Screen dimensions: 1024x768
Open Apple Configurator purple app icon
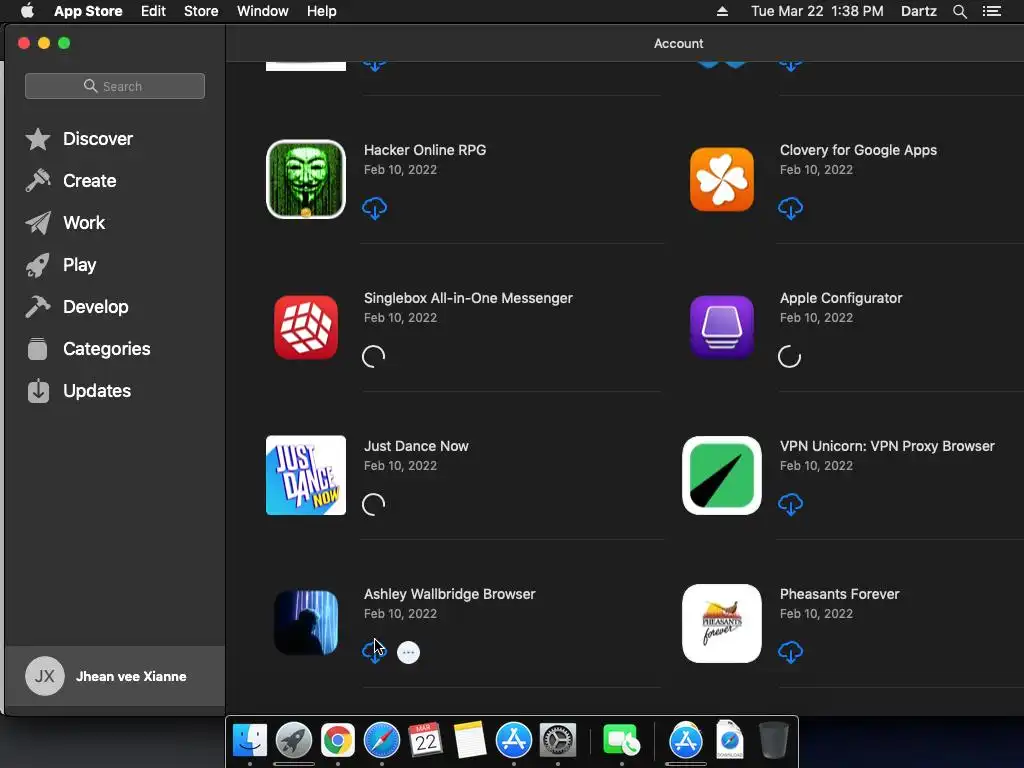tap(722, 327)
